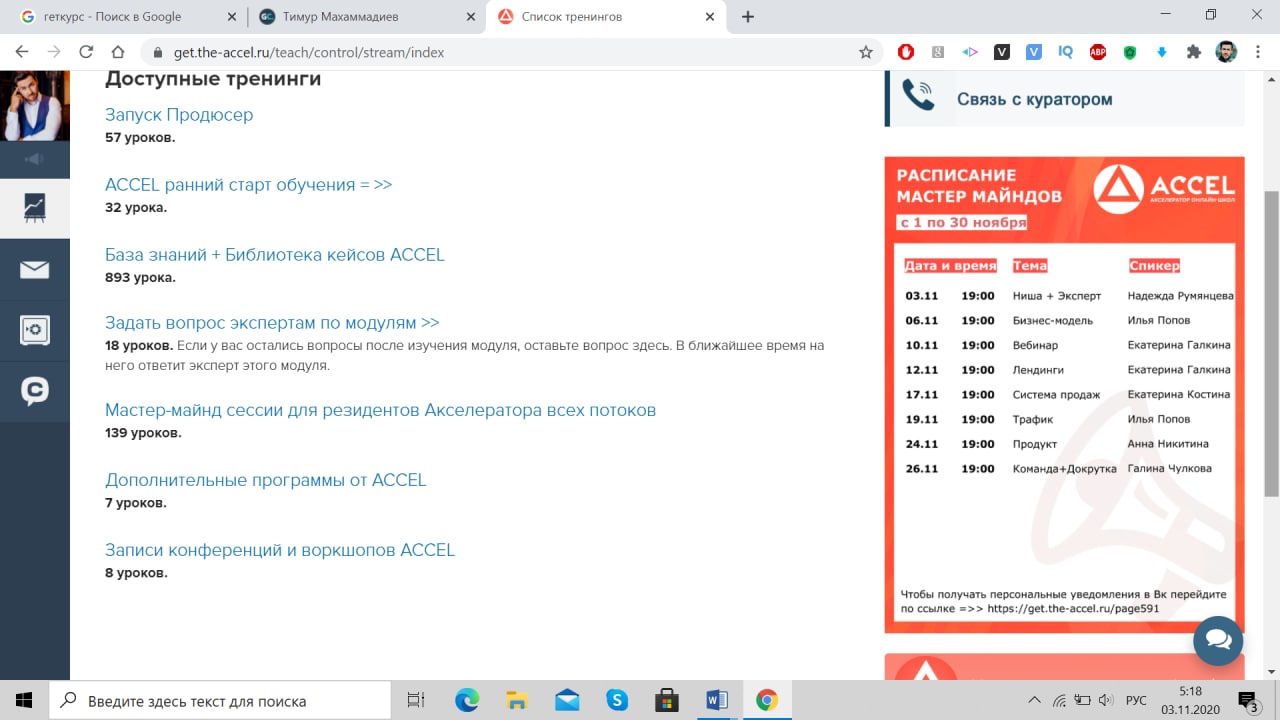The image size is (1280, 720).
Task: Open the ABP Adblock Plus extension
Action: 1098,52
